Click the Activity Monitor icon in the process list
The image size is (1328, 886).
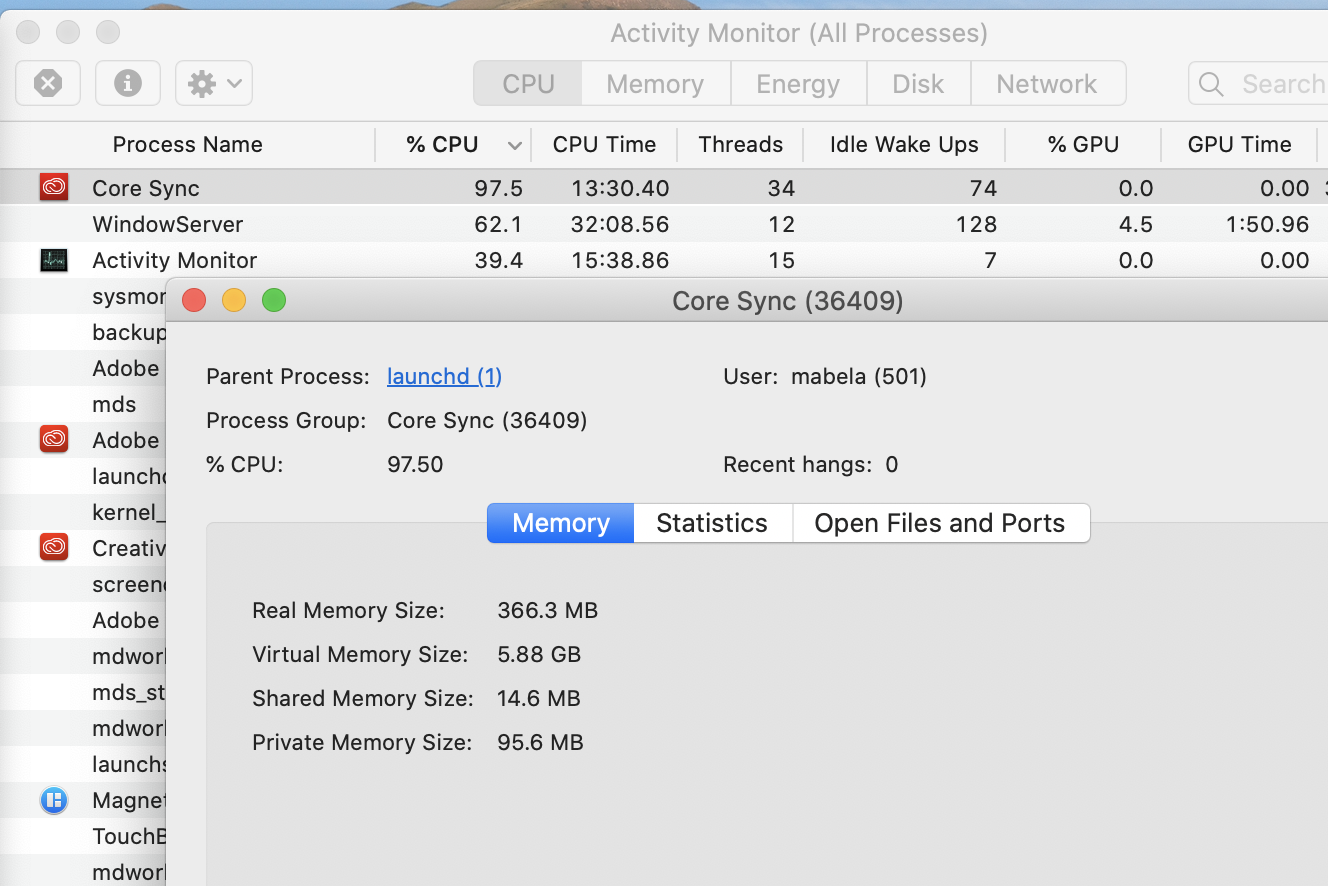coord(53,259)
